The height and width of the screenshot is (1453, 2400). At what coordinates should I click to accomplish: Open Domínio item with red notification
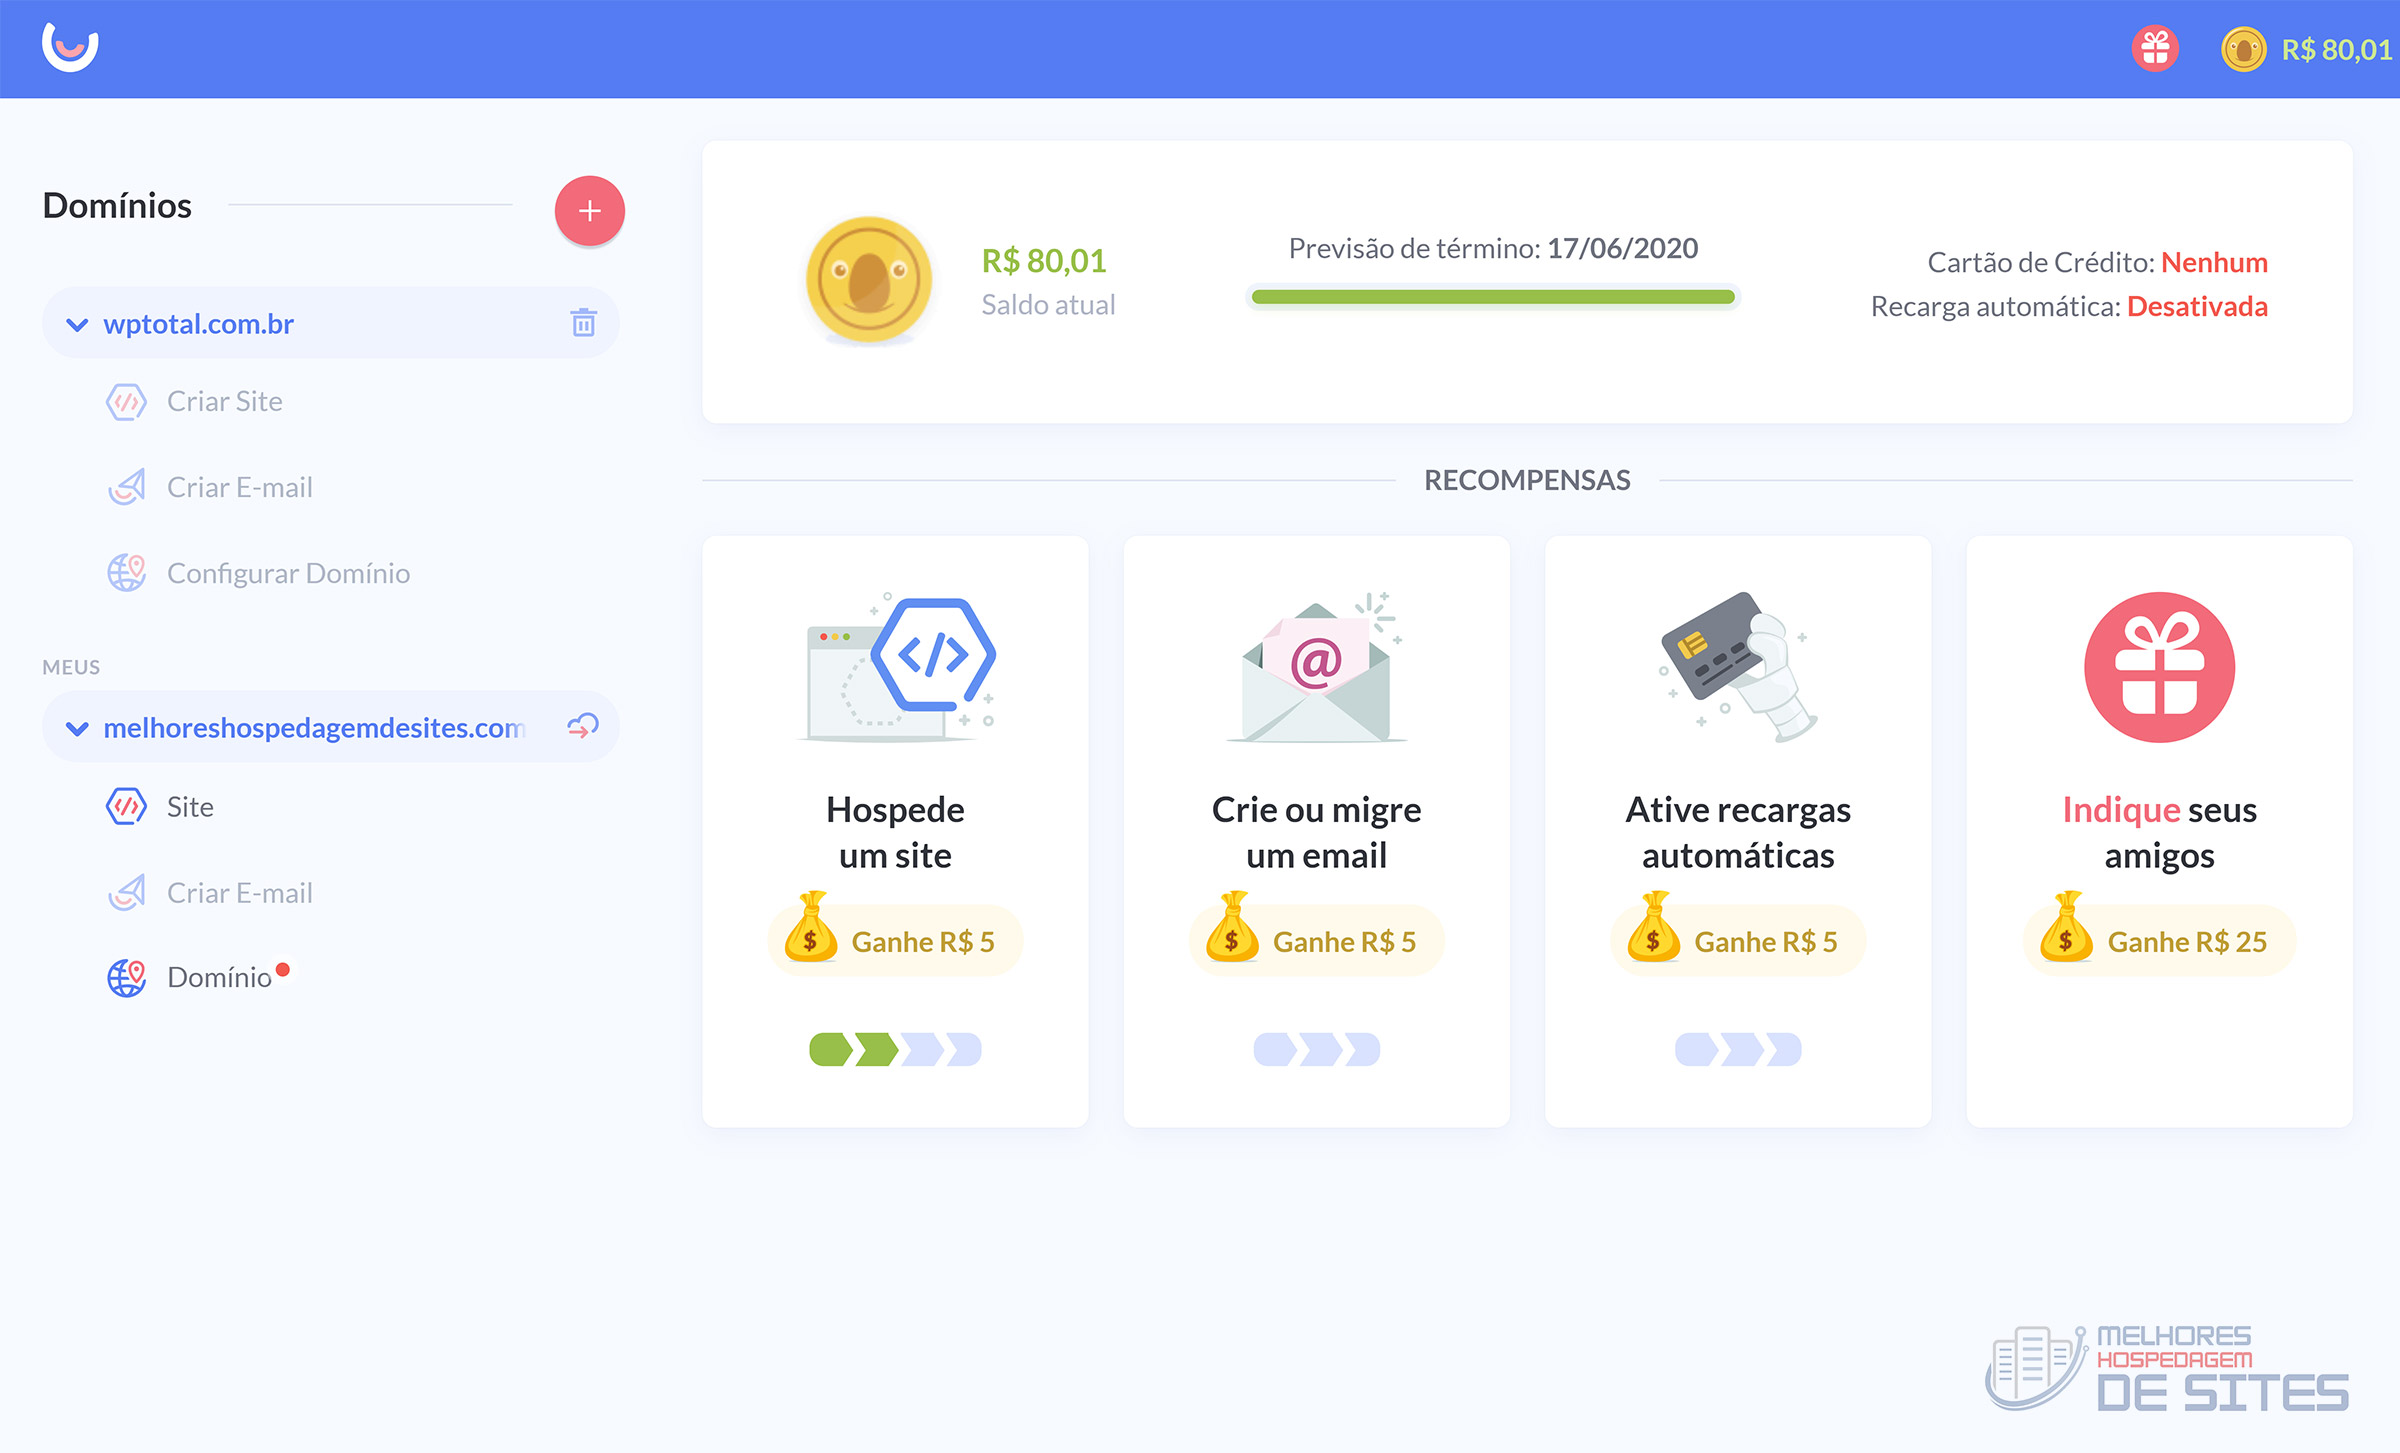pyautogui.click(x=219, y=978)
